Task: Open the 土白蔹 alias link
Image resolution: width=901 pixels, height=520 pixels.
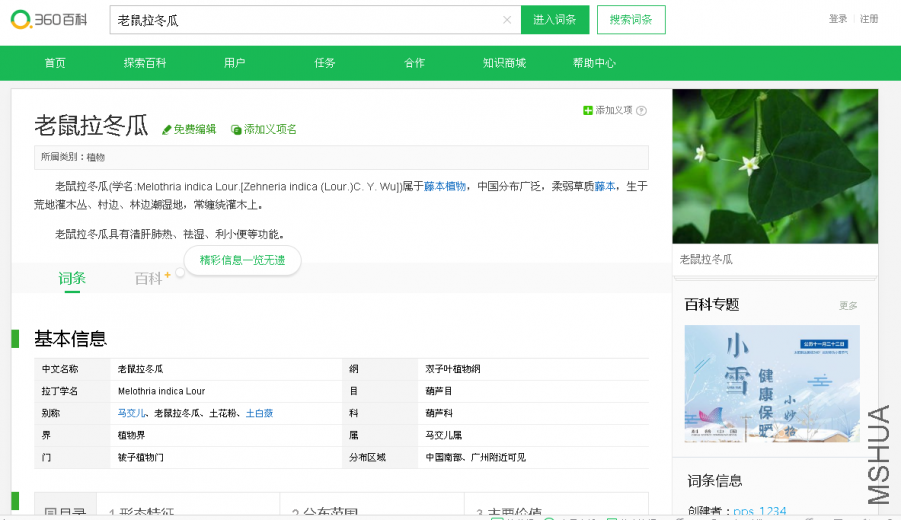Action: [259, 413]
